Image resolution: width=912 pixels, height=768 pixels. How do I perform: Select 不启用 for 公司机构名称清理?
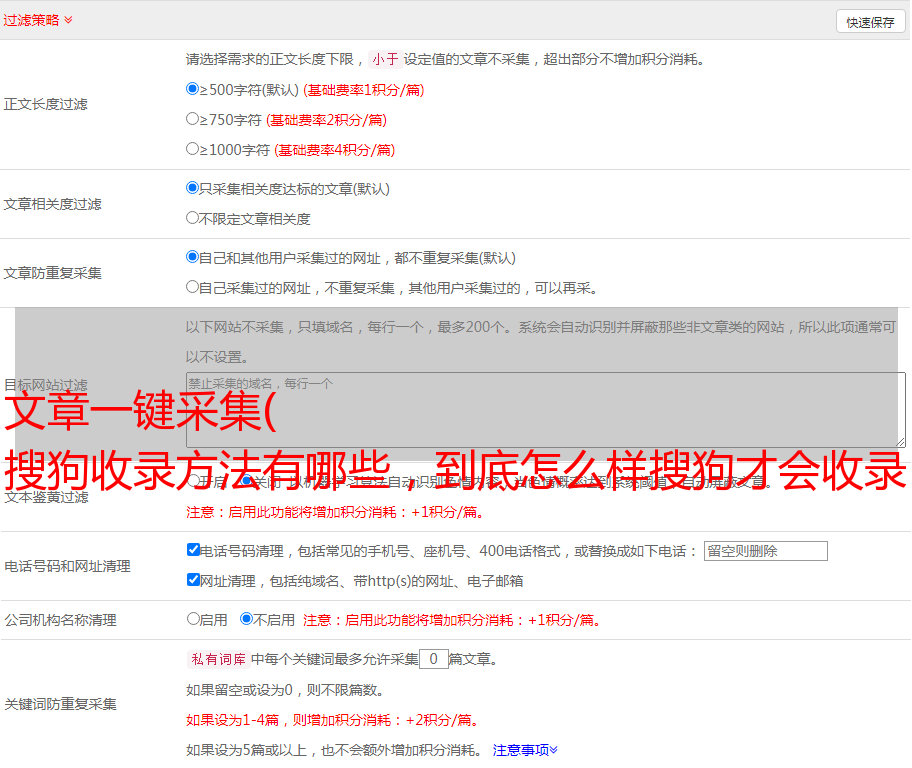[246, 619]
